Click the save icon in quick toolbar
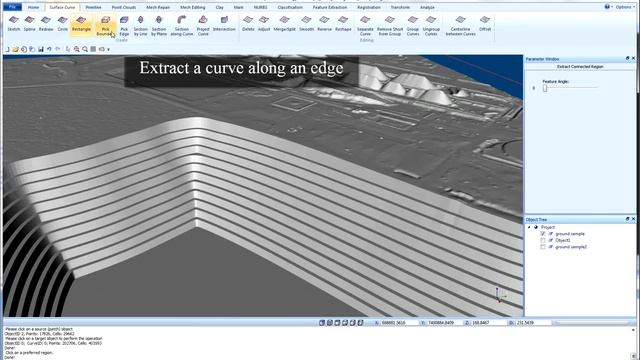The width and height of the screenshot is (640, 360). tap(41, 49)
